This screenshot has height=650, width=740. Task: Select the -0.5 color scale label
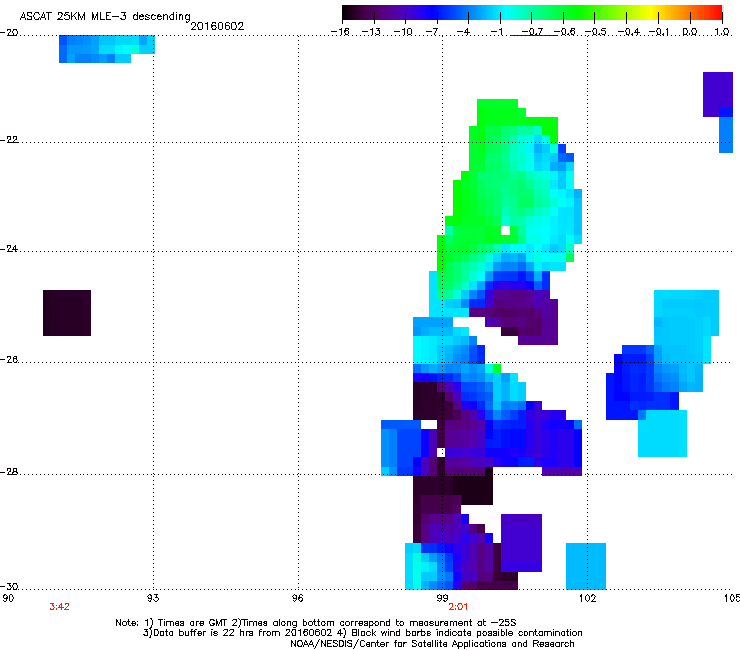point(596,32)
